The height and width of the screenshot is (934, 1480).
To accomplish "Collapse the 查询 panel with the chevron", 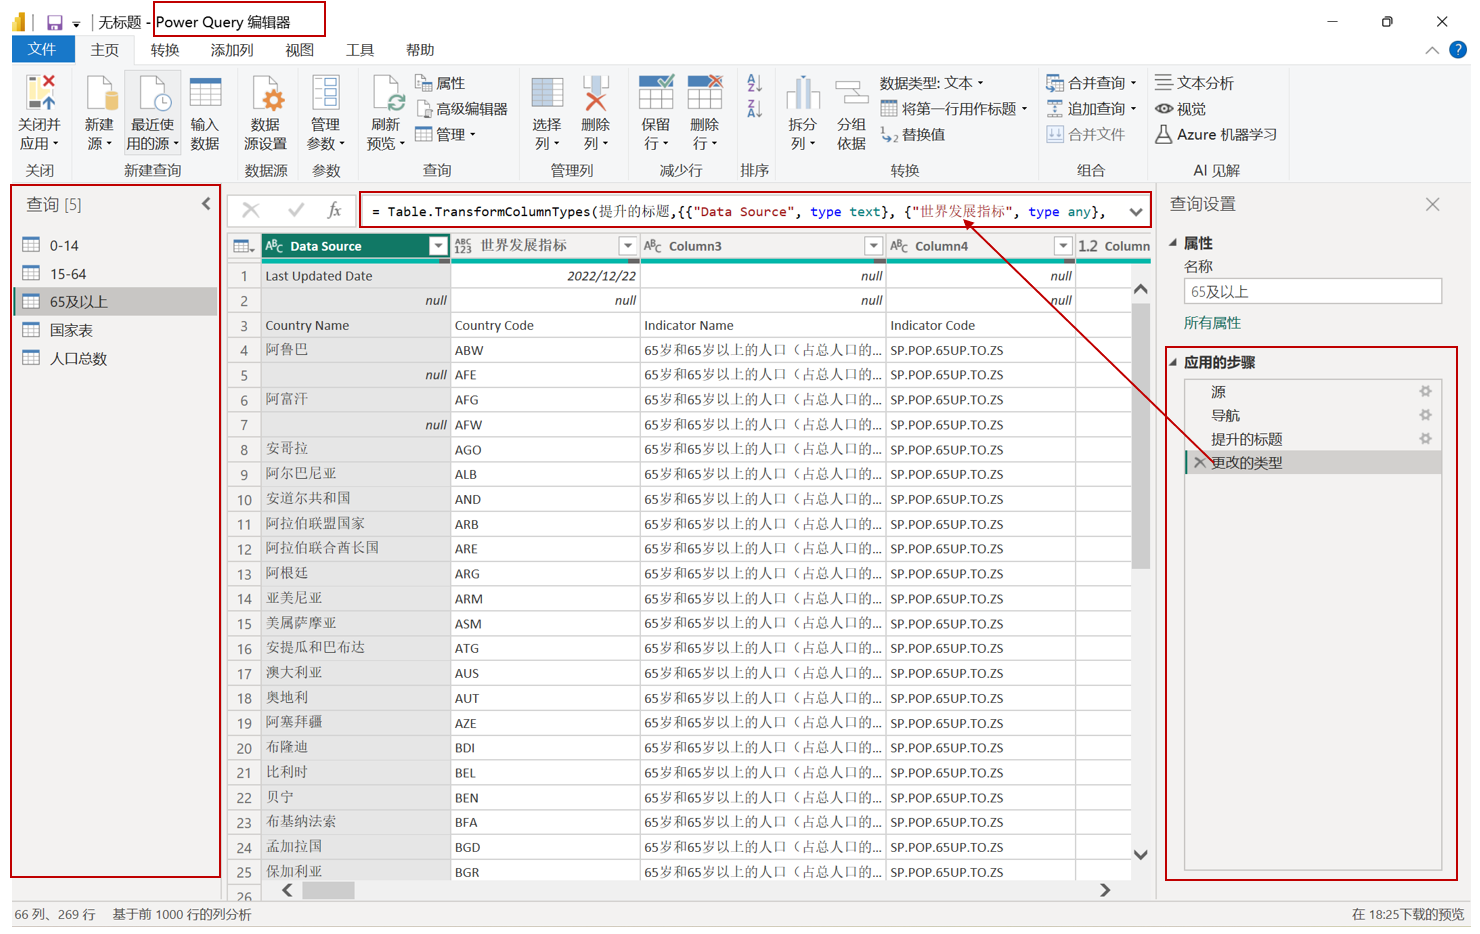I will click(x=206, y=203).
